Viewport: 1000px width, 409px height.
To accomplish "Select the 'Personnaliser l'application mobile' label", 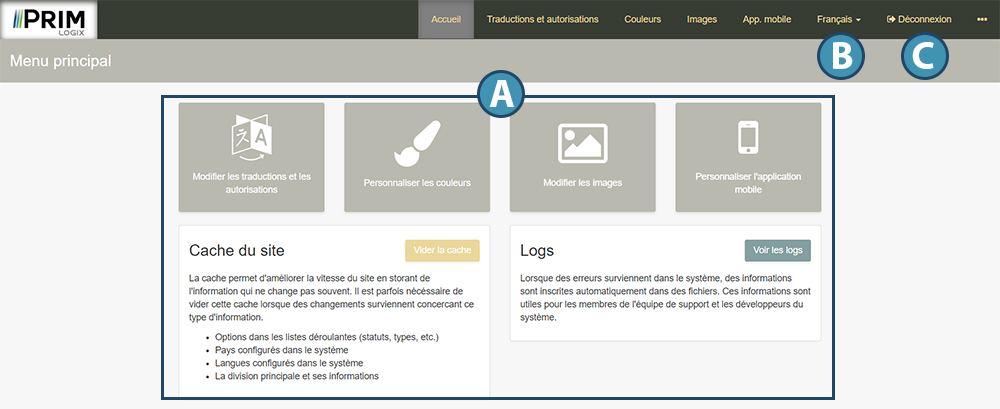I will (748, 182).
